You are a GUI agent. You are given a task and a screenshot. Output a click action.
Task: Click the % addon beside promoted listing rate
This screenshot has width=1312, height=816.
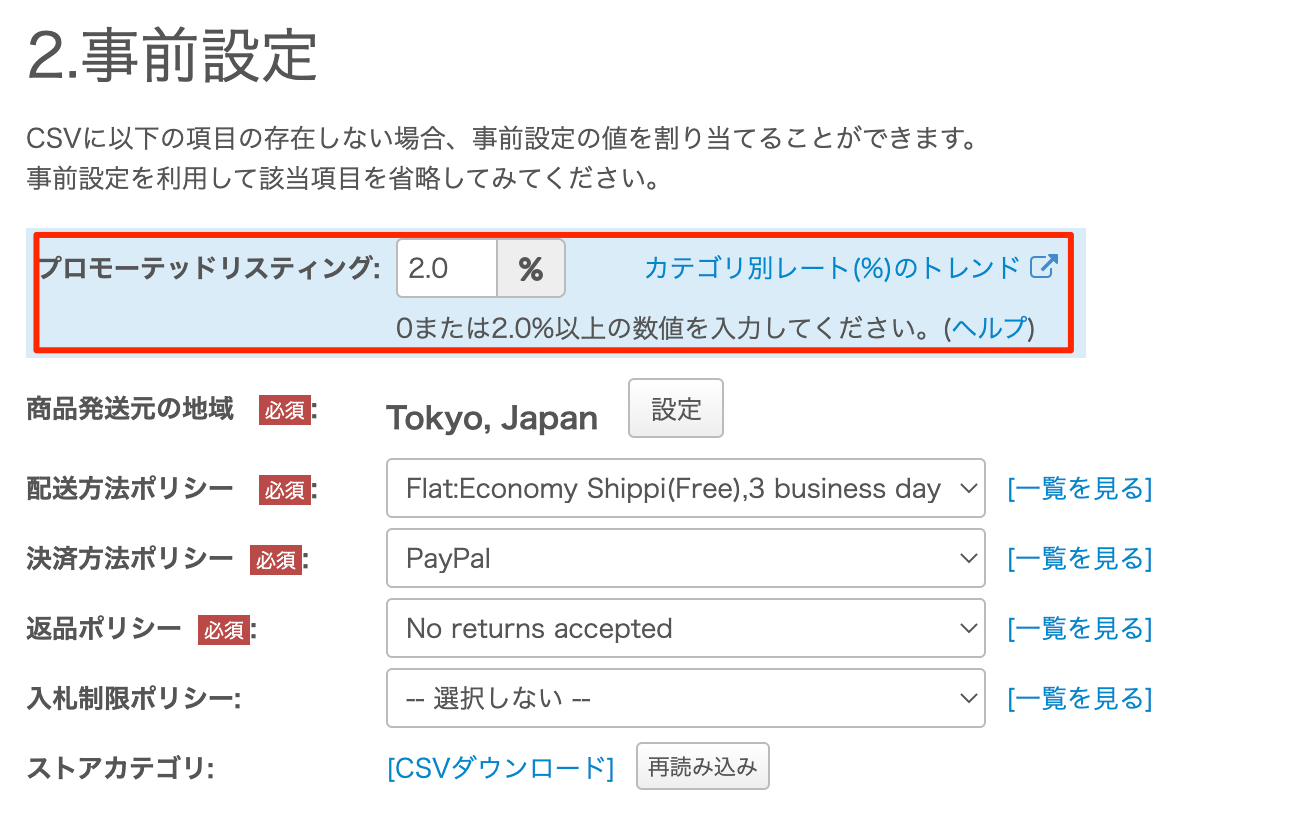pyautogui.click(x=530, y=268)
